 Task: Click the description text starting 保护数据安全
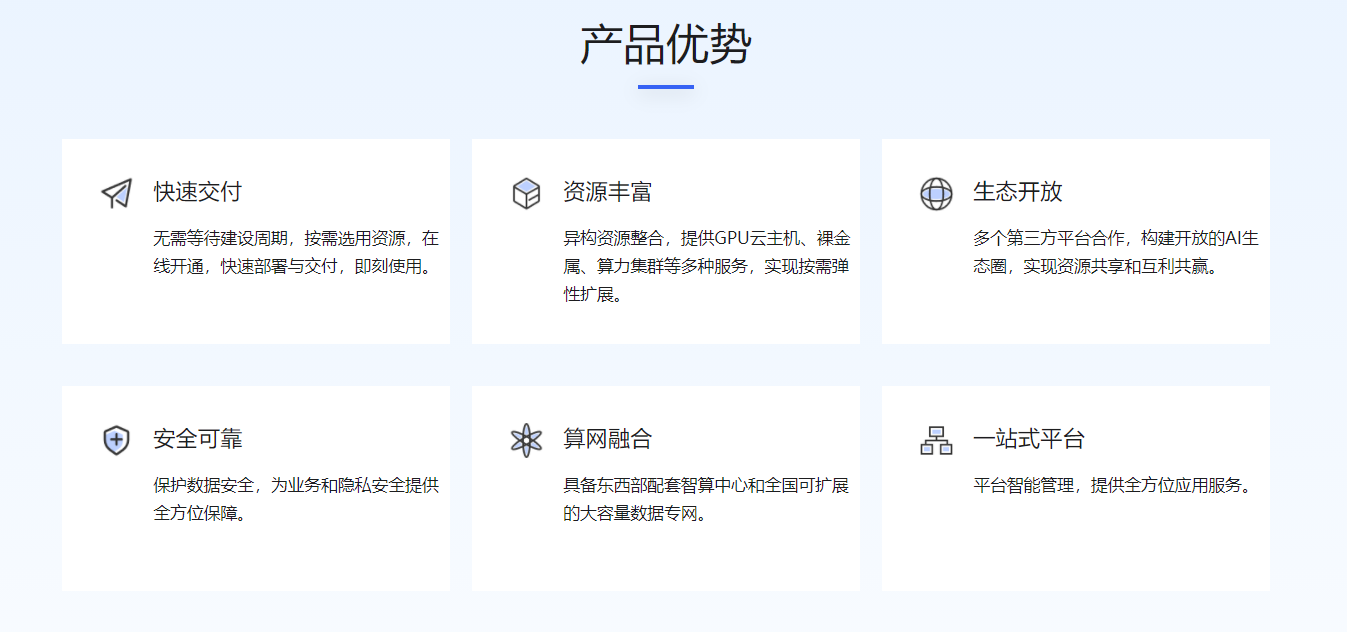pyautogui.click(x=296, y=500)
